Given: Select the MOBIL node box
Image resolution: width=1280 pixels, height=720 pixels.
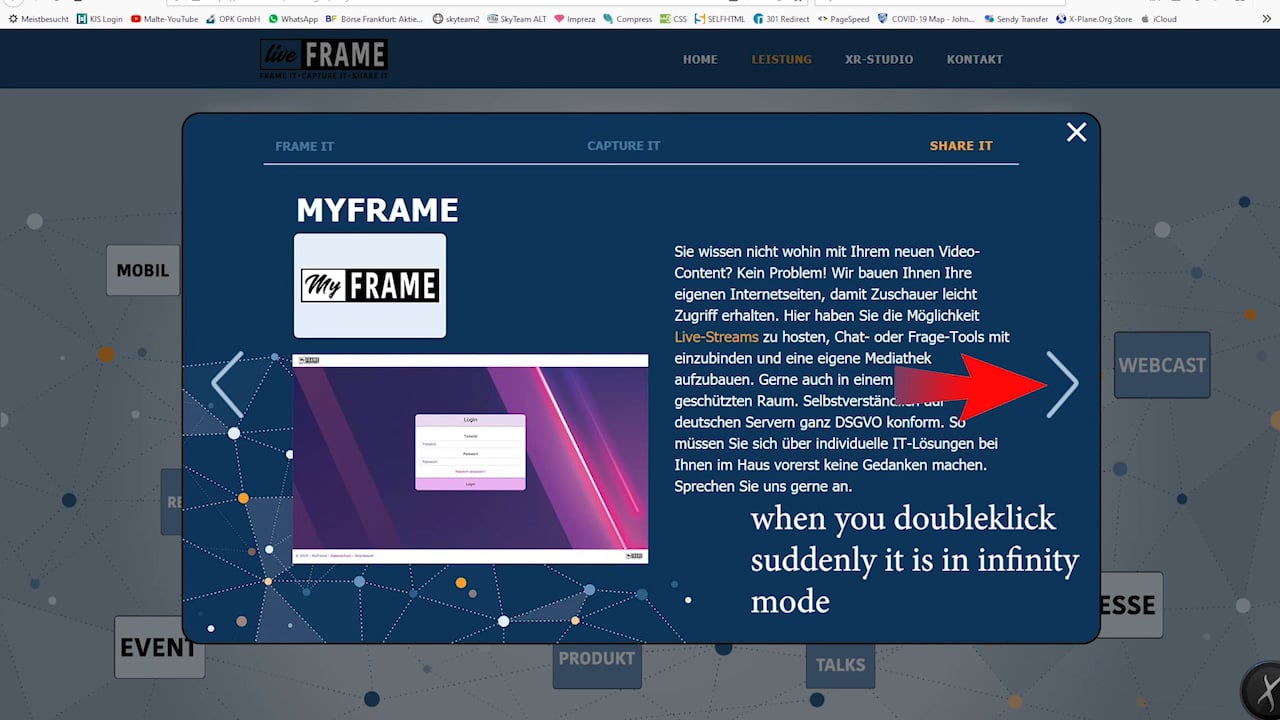Looking at the screenshot, I should (143, 270).
